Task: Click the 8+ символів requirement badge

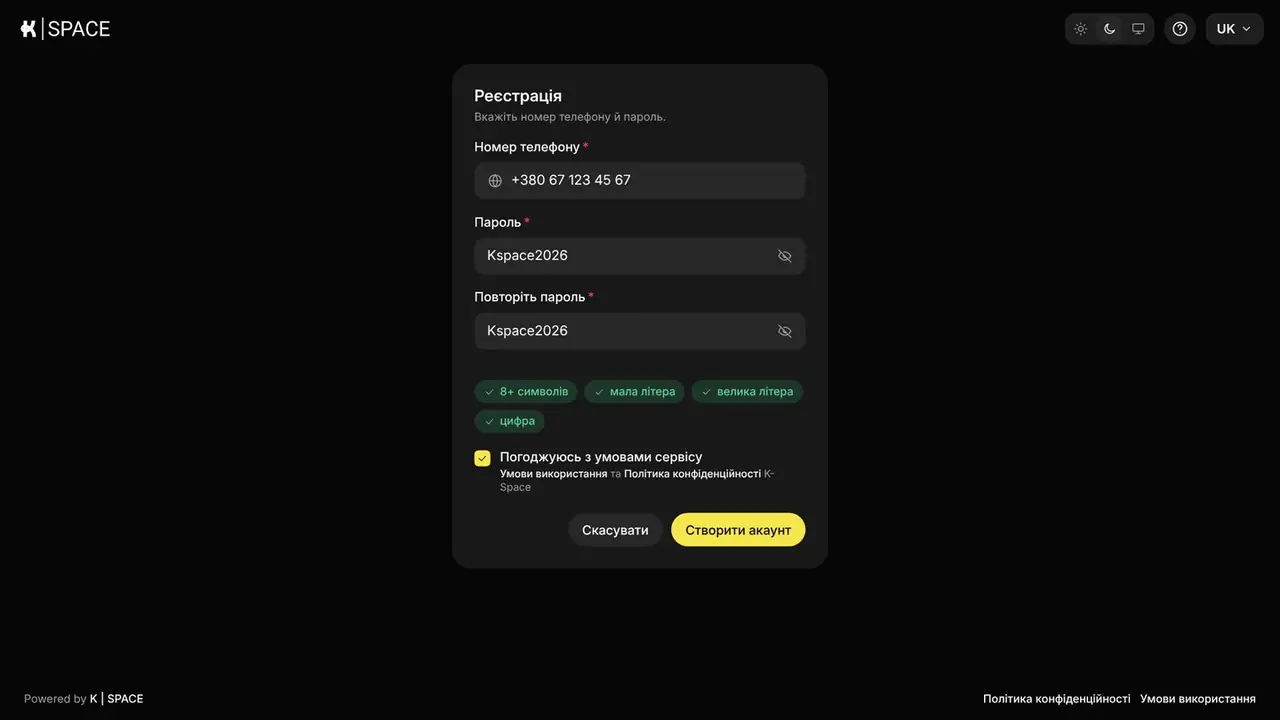Action: click(526, 392)
